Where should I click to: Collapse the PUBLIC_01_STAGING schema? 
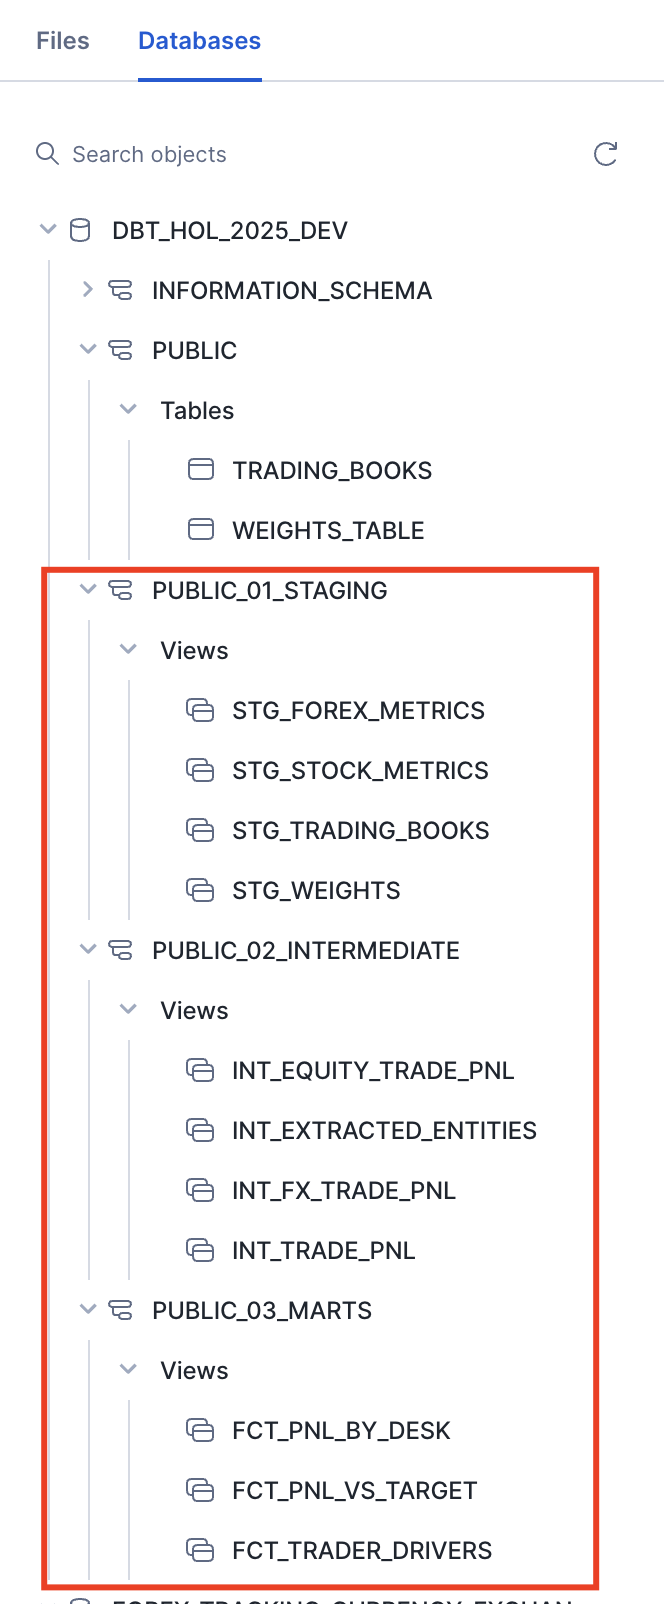tap(88, 589)
